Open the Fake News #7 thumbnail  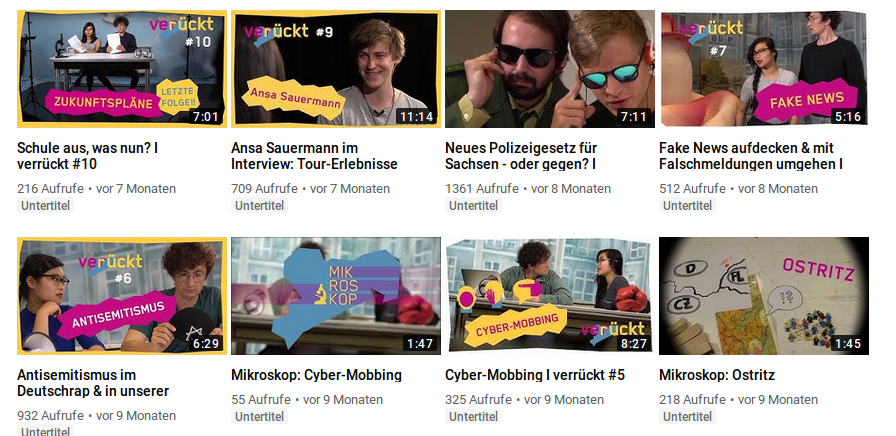764,69
